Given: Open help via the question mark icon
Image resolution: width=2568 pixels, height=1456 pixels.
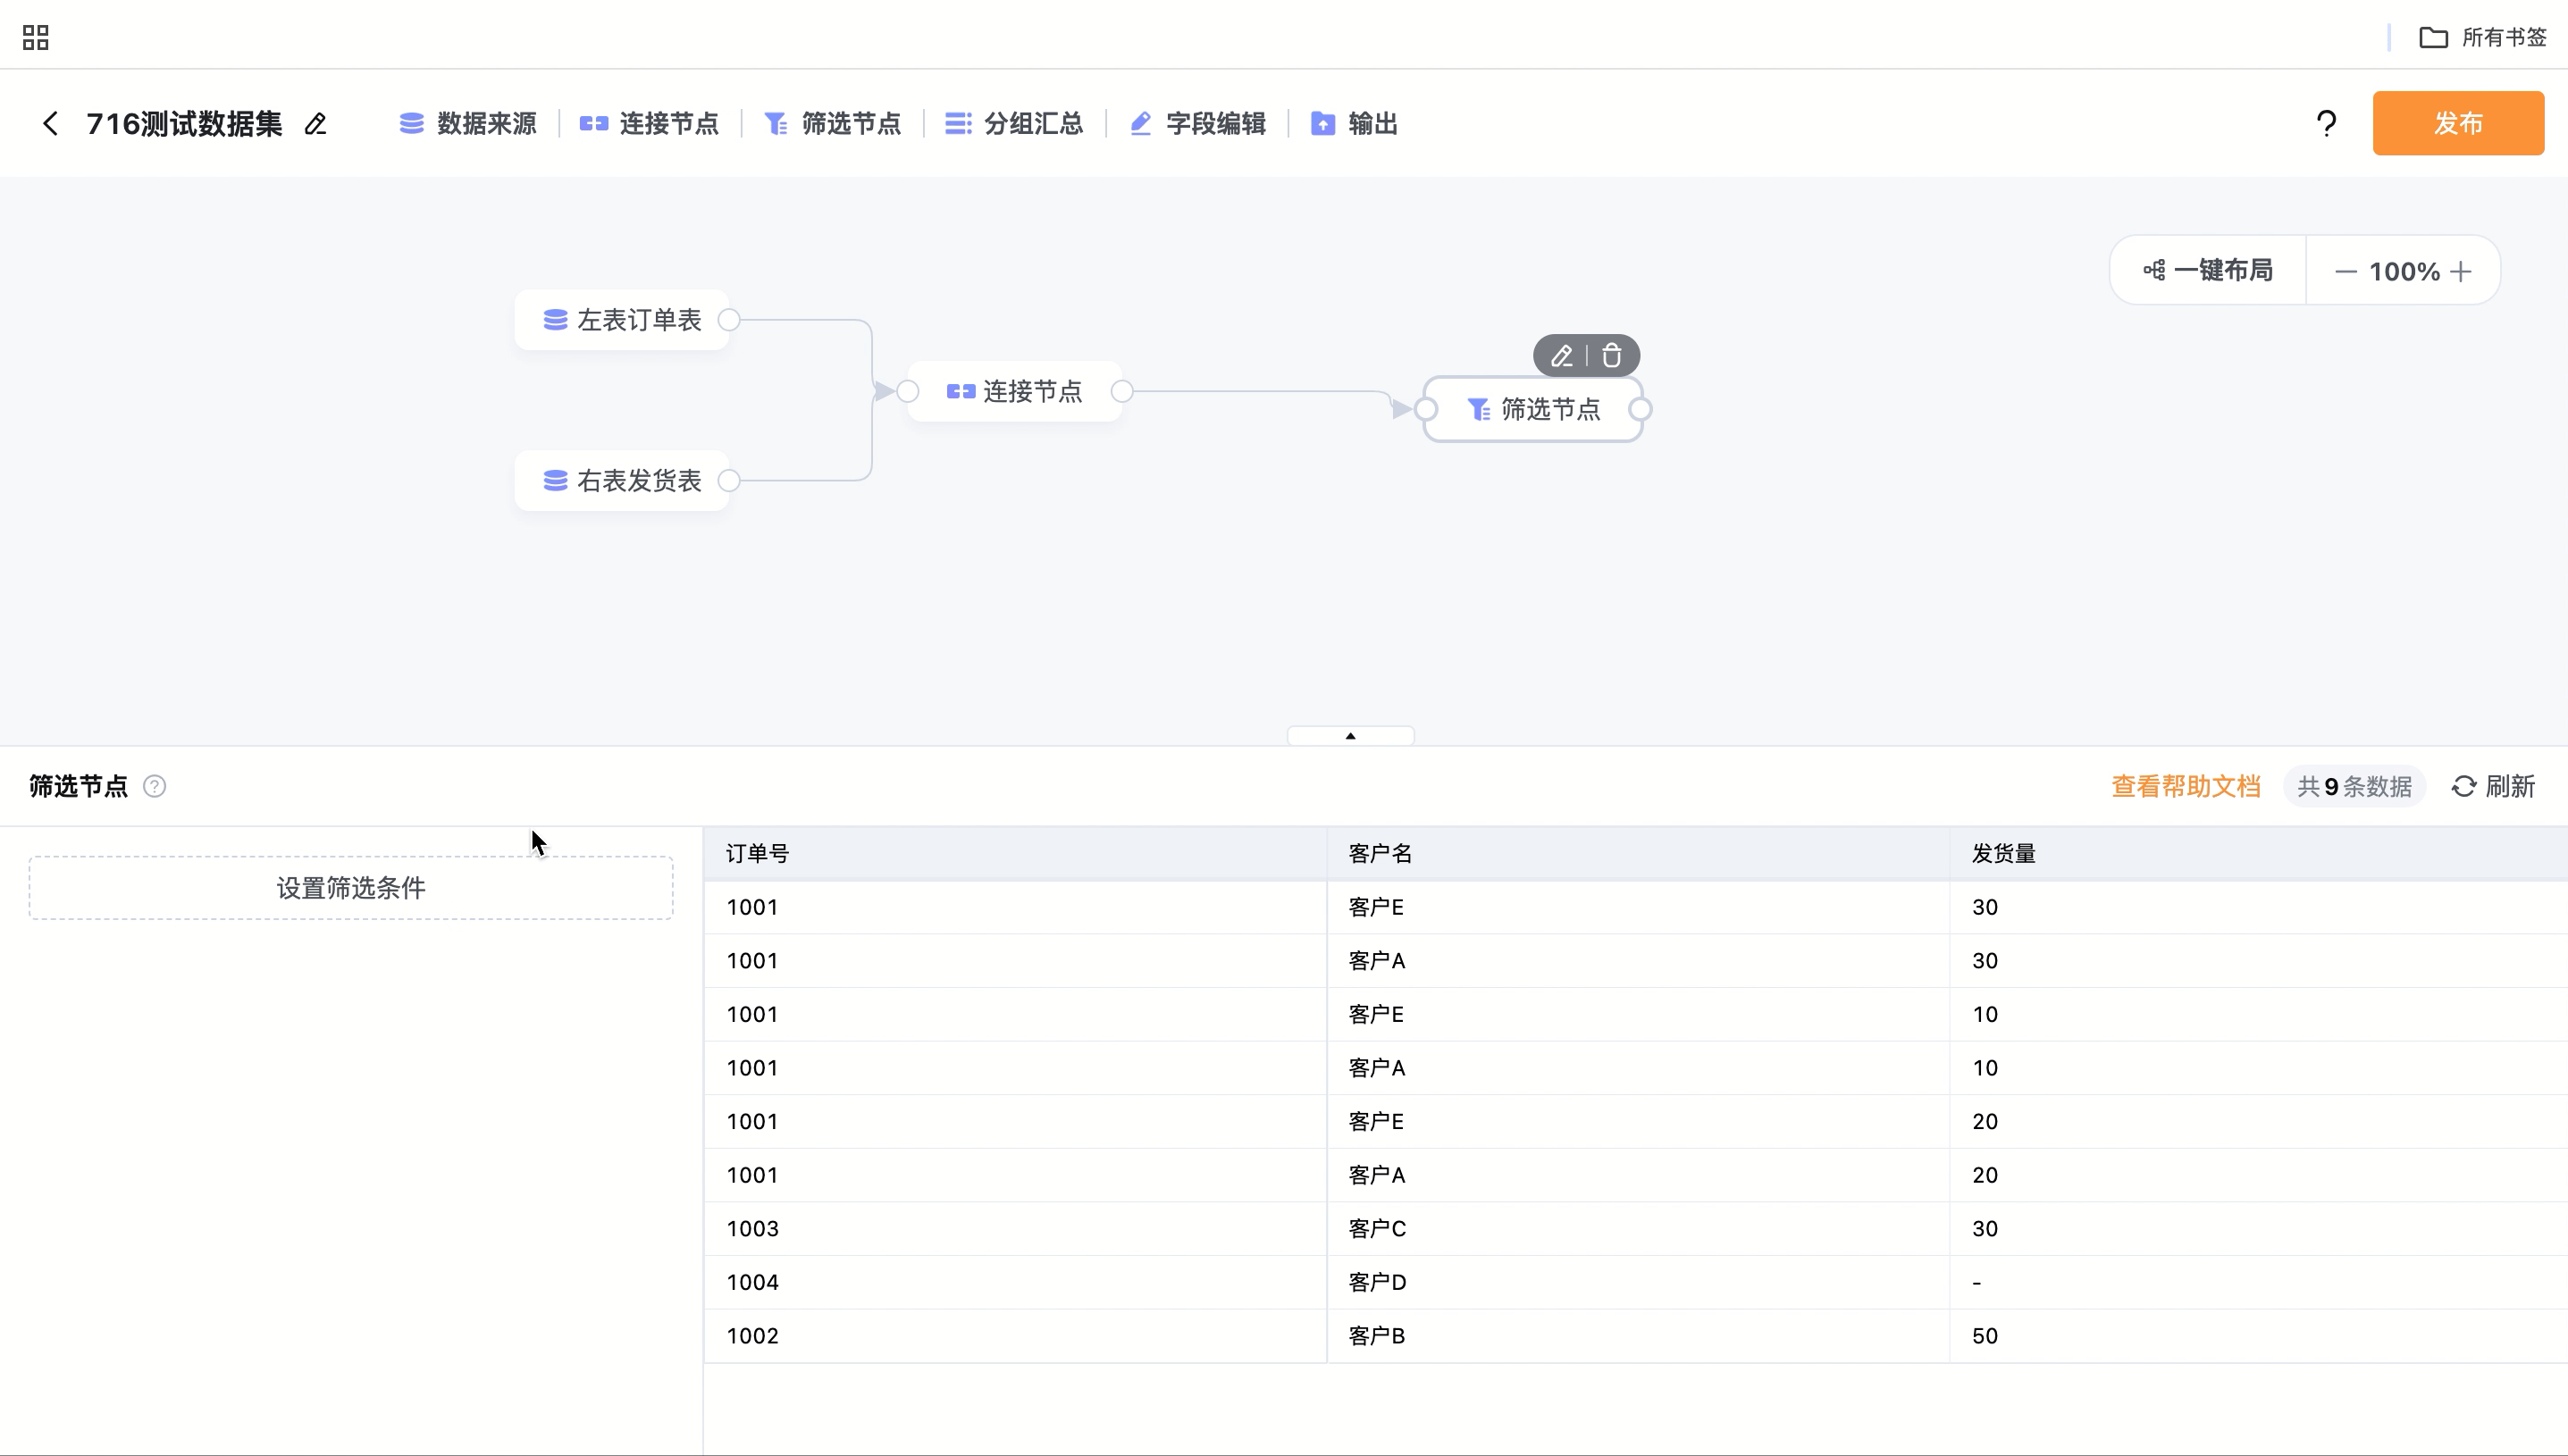Looking at the screenshot, I should 2327,123.
